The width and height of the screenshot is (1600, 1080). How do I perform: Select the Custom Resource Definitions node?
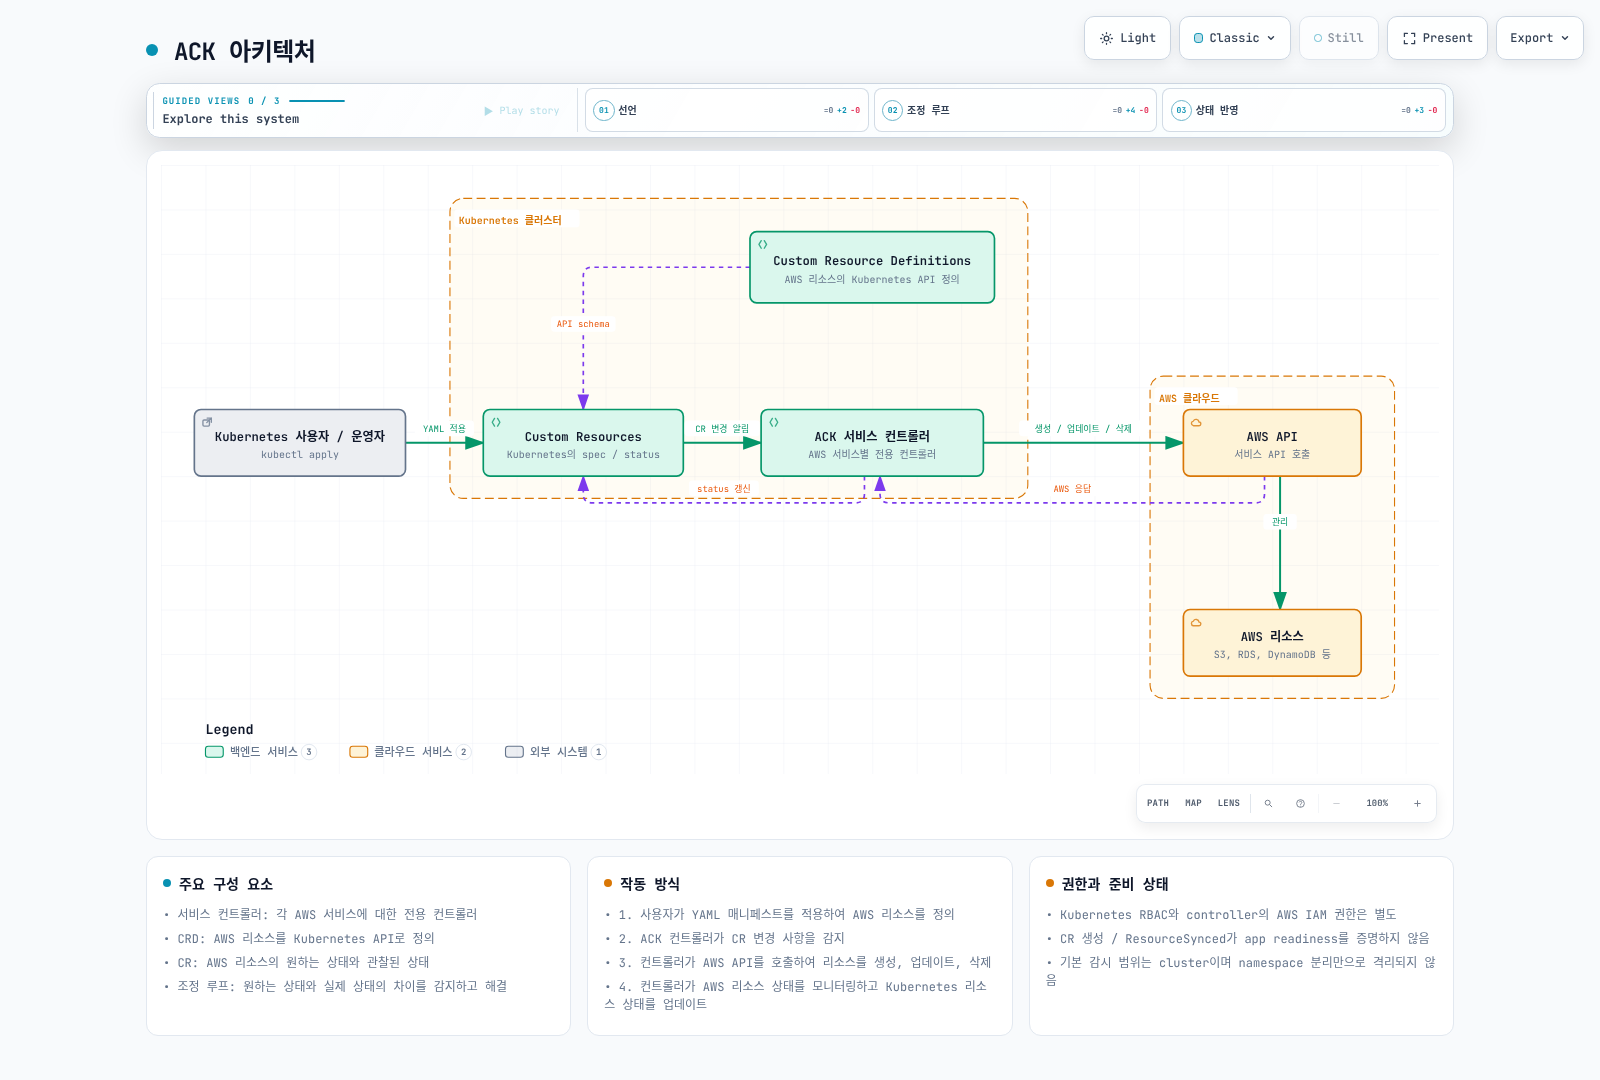(x=872, y=267)
